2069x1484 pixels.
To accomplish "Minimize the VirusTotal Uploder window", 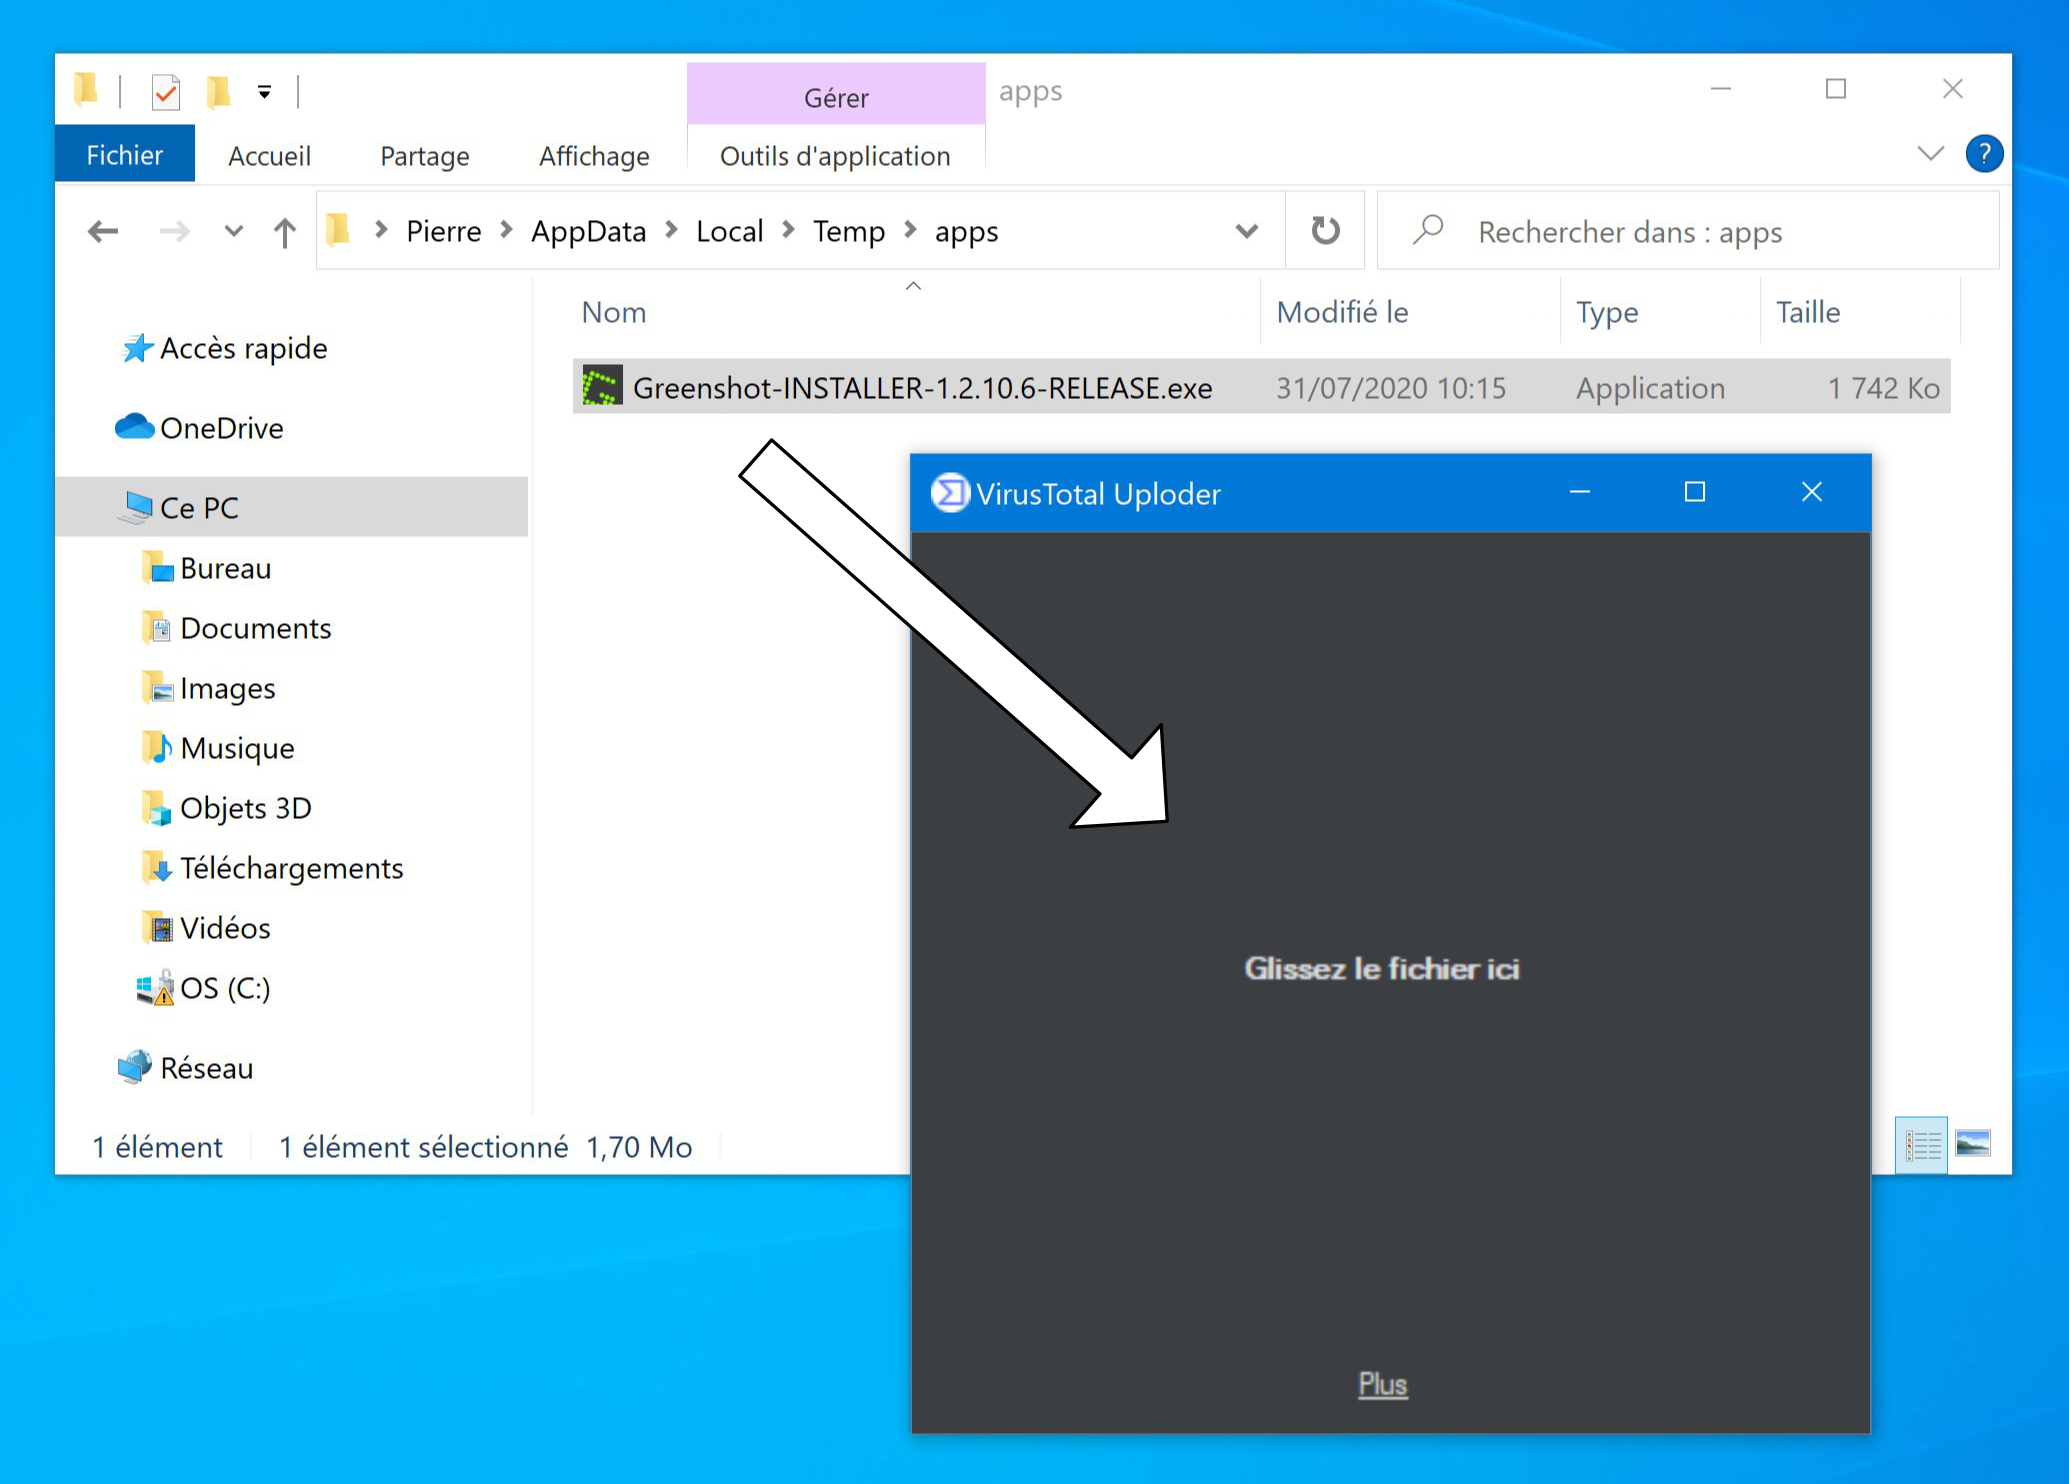I will [1580, 492].
